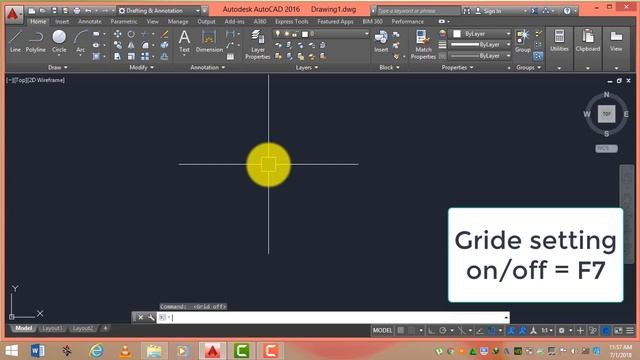Open the annotation scale 1:1 dropdown
Viewport: 640px width, 360px height.
(547, 330)
